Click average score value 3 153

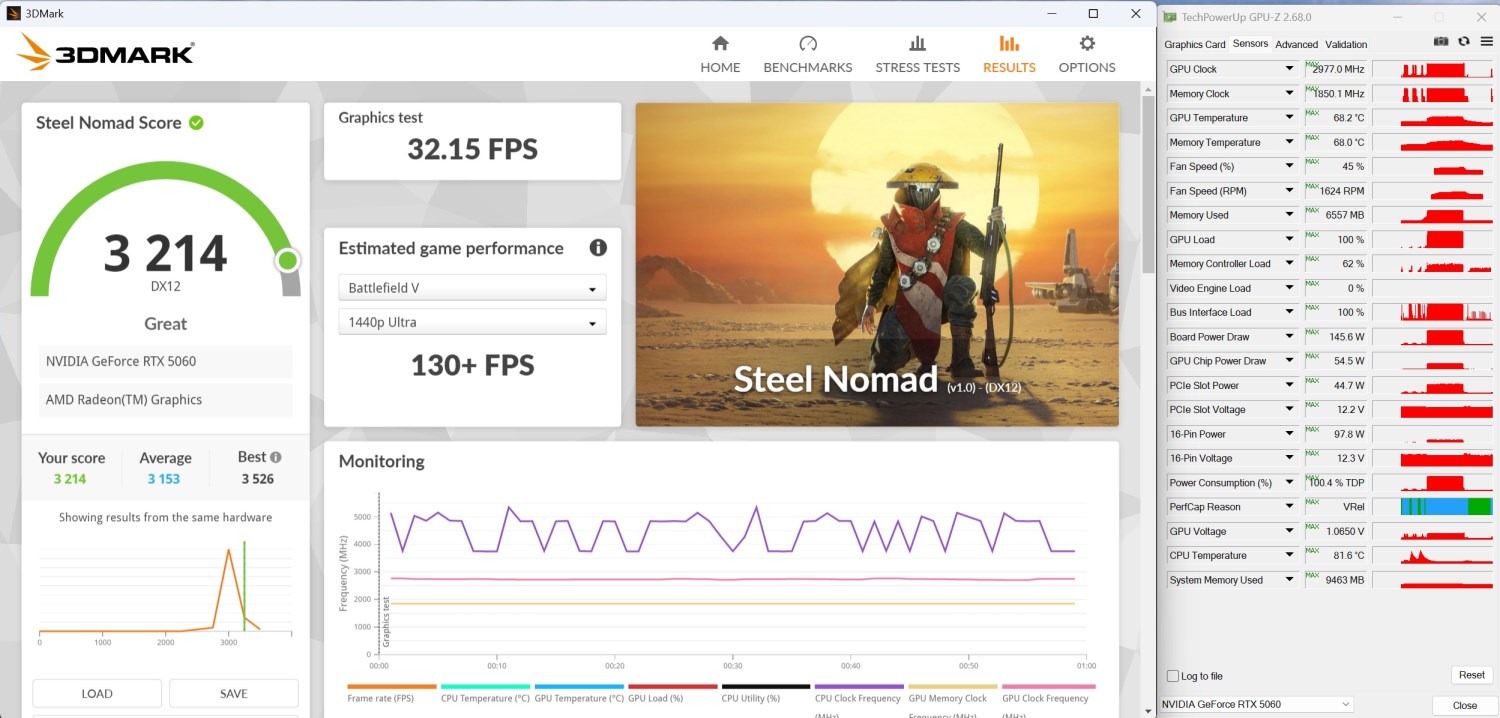(164, 479)
